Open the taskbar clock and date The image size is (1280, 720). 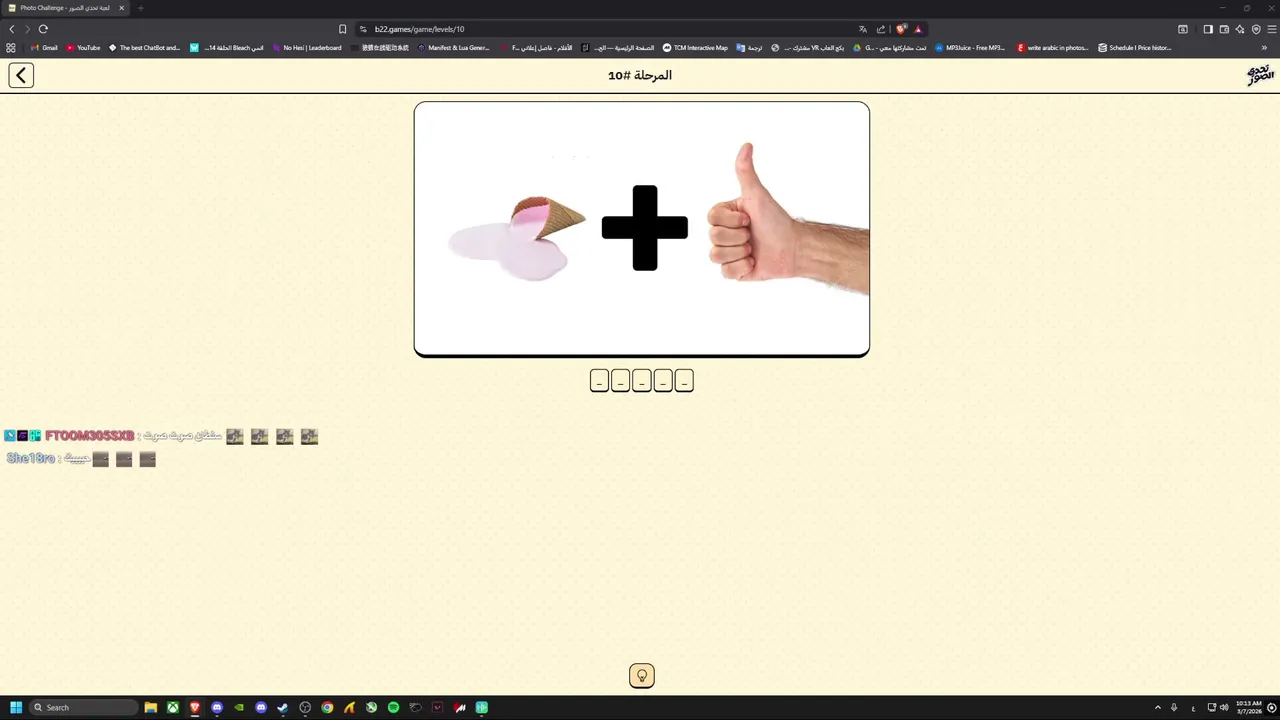tap(1248, 708)
